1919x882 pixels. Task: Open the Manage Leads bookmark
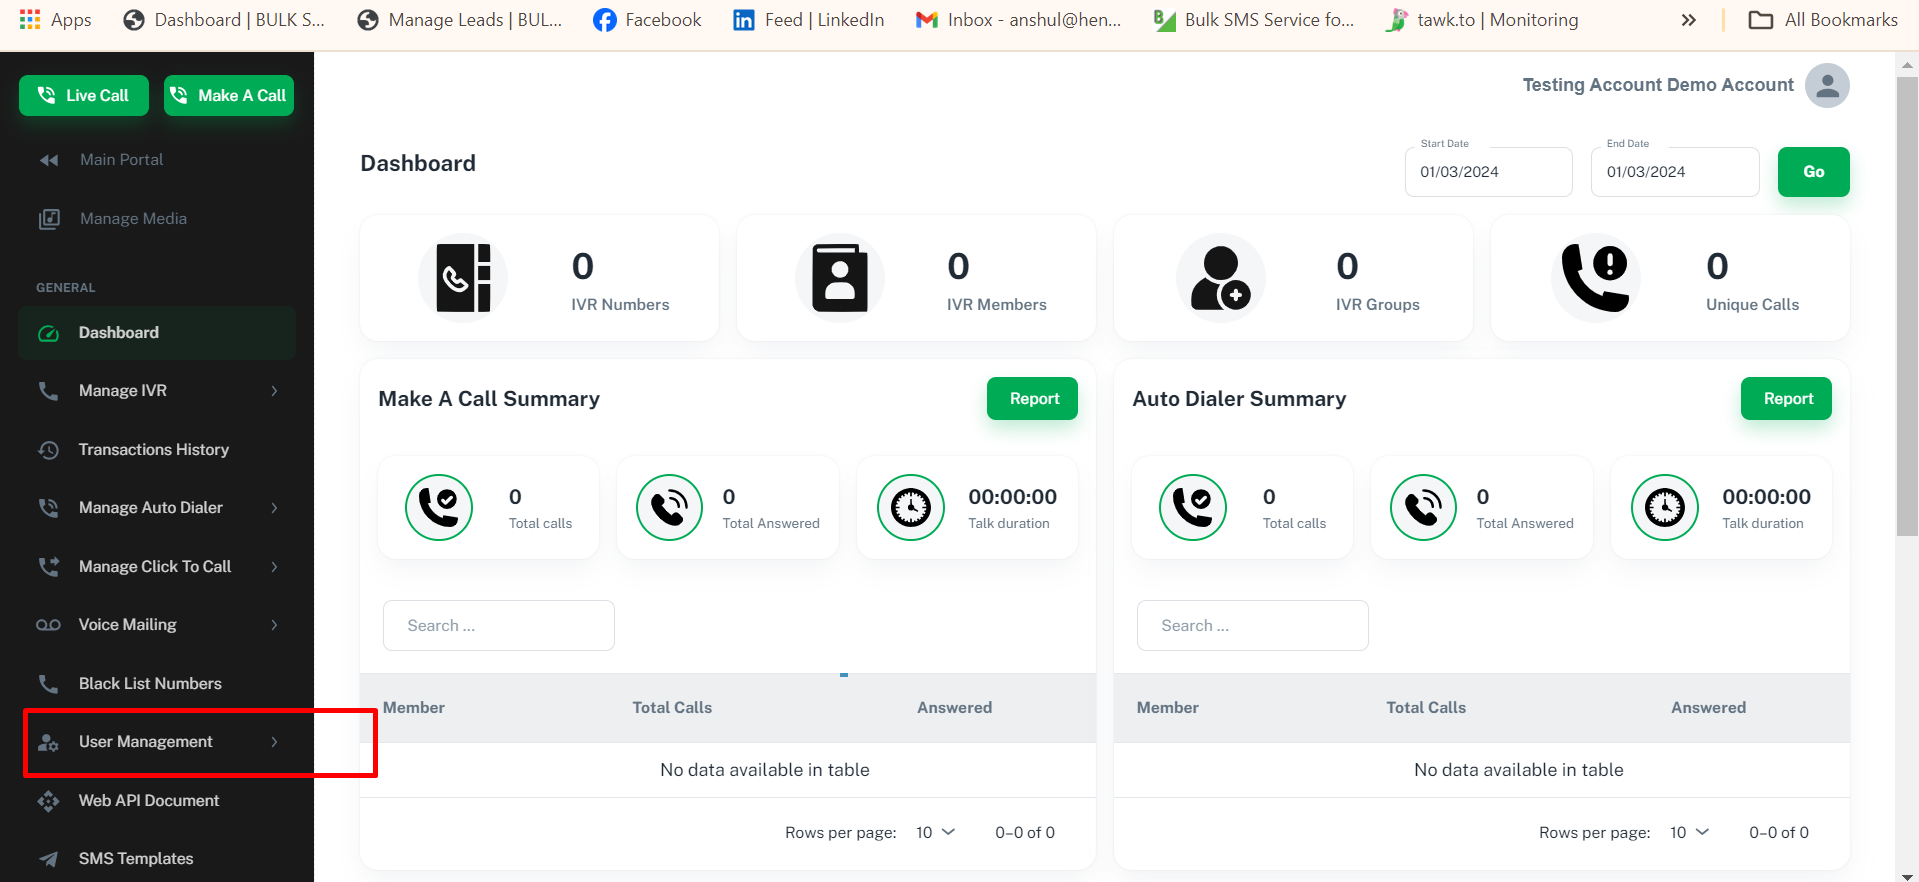[x=460, y=20]
